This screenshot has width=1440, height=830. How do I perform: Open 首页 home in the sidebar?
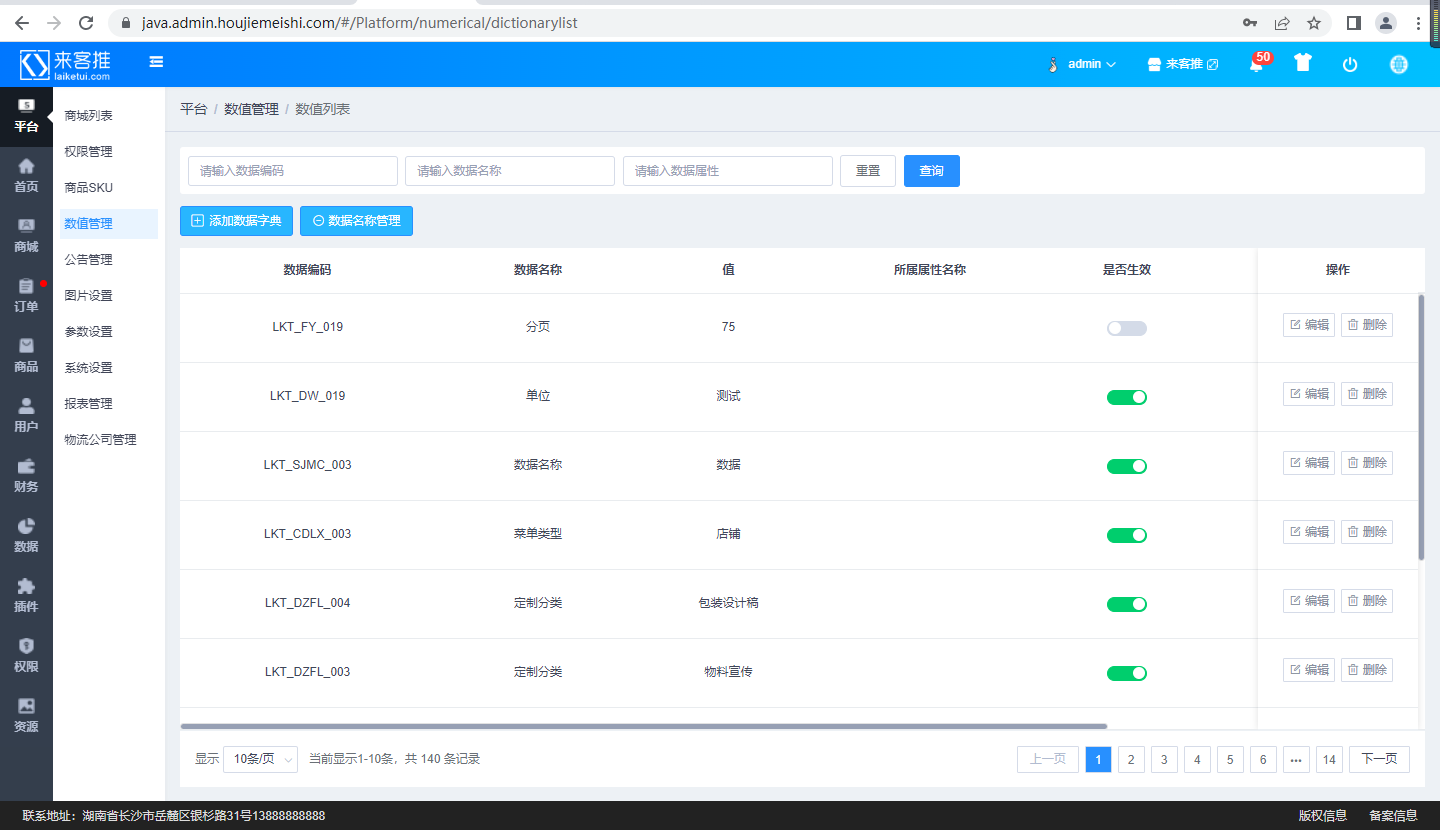point(26,175)
